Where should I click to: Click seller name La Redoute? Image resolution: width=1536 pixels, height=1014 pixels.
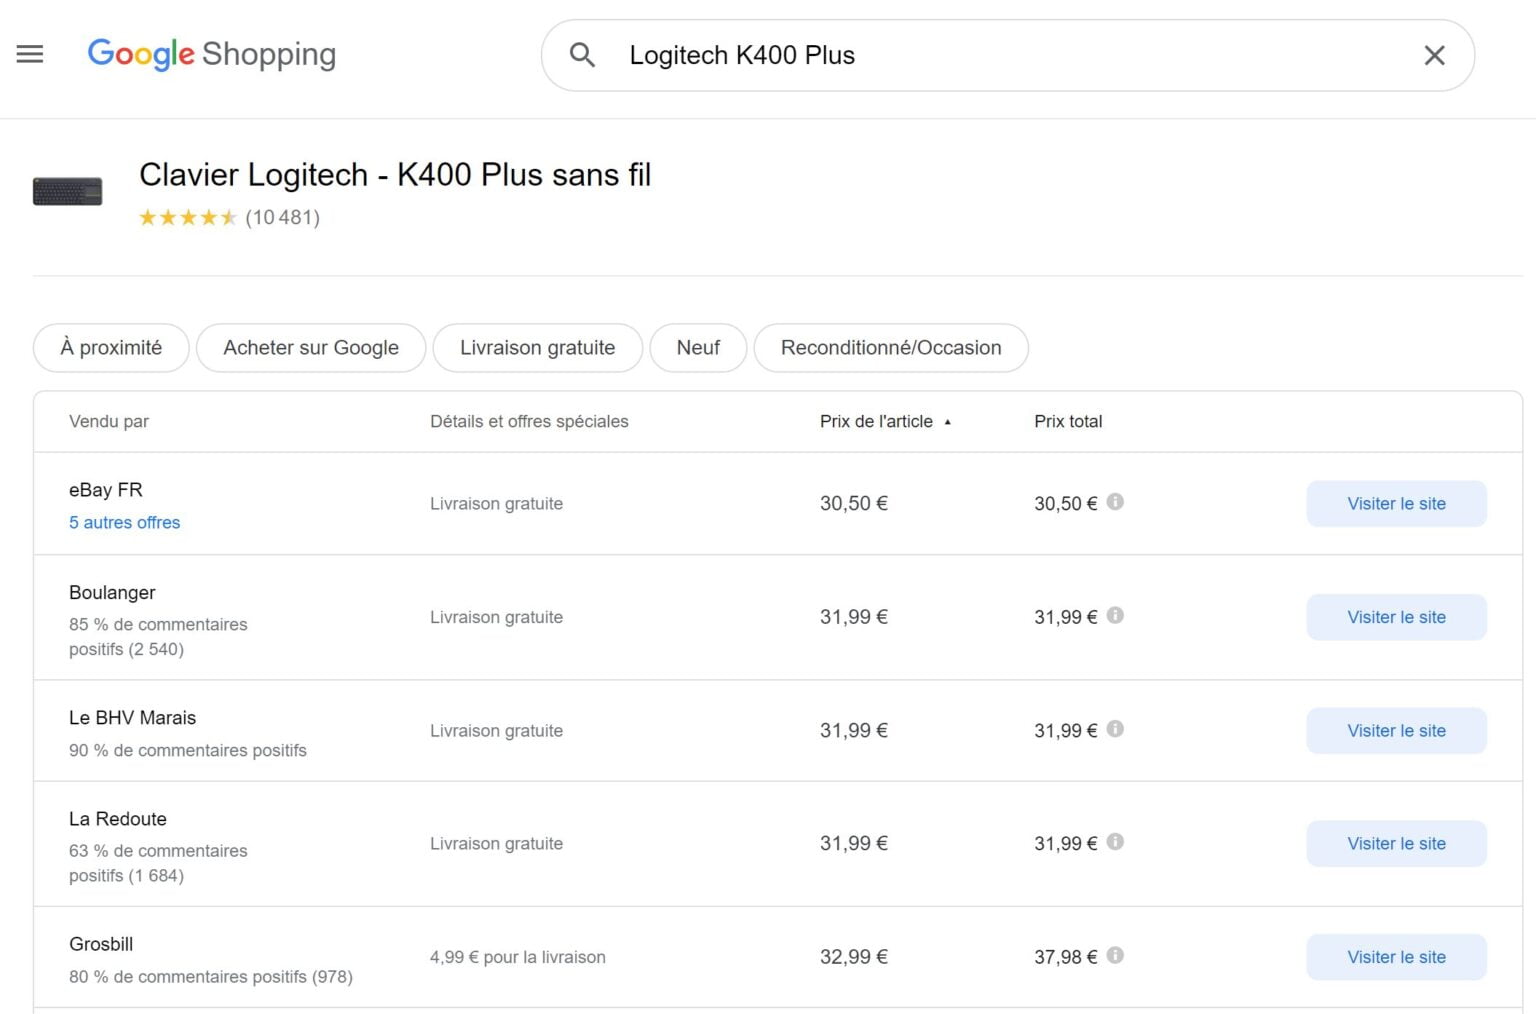point(118,819)
